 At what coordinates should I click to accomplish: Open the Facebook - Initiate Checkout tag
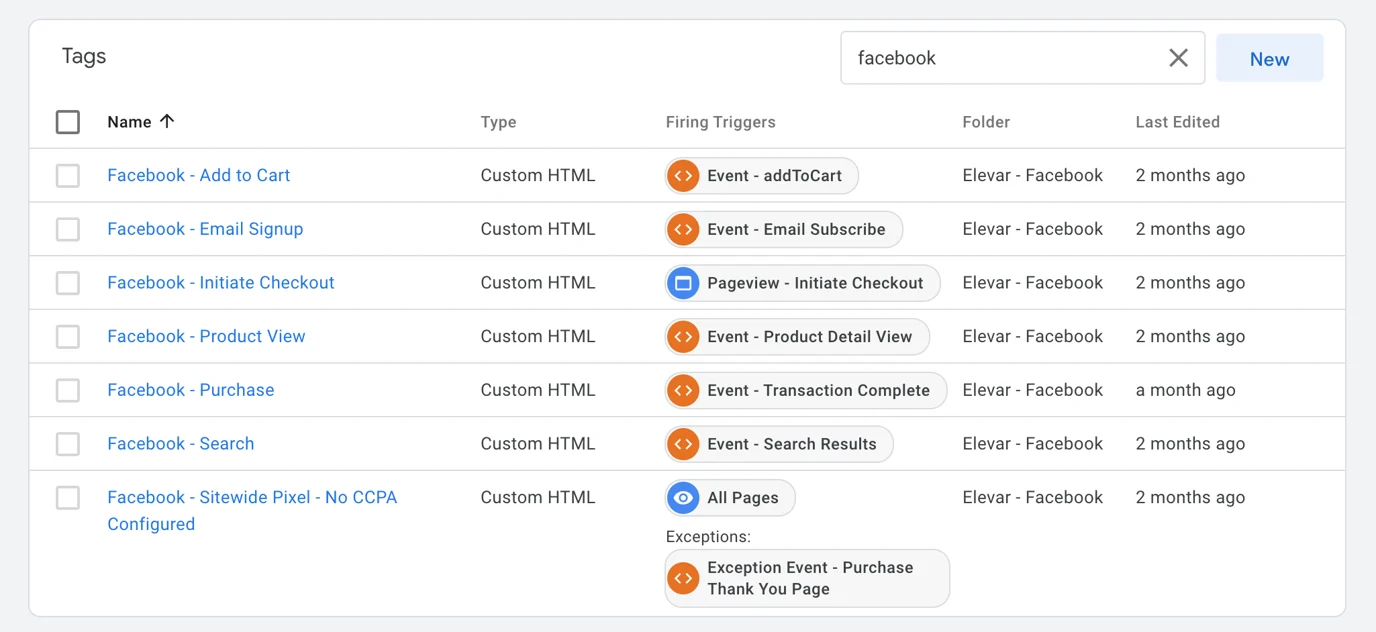[x=221, y=283]
